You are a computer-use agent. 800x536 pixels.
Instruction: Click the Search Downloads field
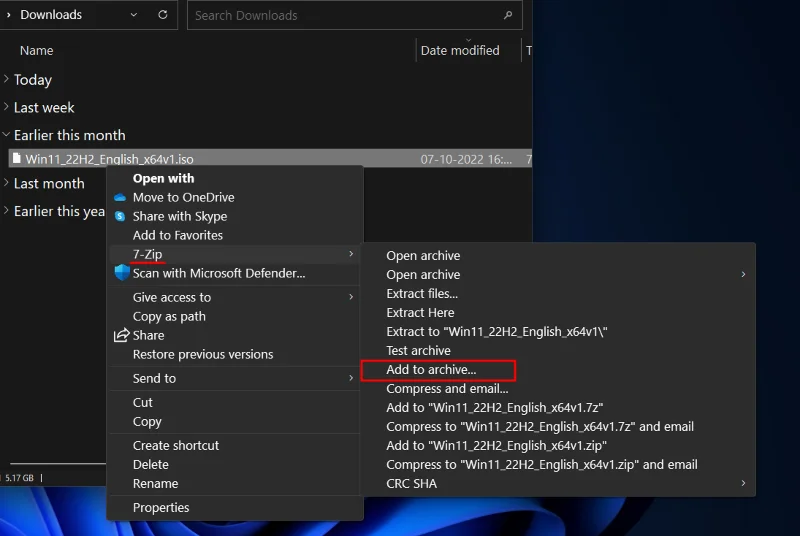(x=355, y=15)
